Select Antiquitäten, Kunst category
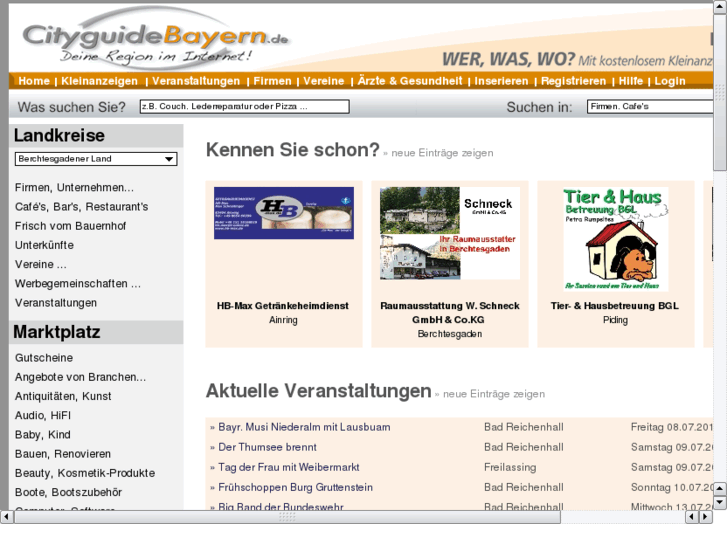This screenshot has width=727, height=545. pos(63,397)
